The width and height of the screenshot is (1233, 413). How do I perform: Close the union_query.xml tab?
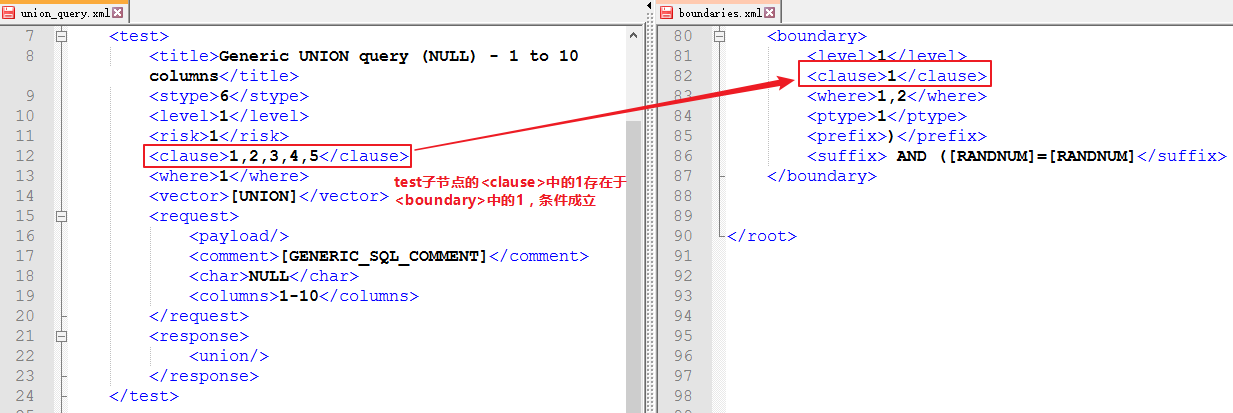[x=118, y=13]
